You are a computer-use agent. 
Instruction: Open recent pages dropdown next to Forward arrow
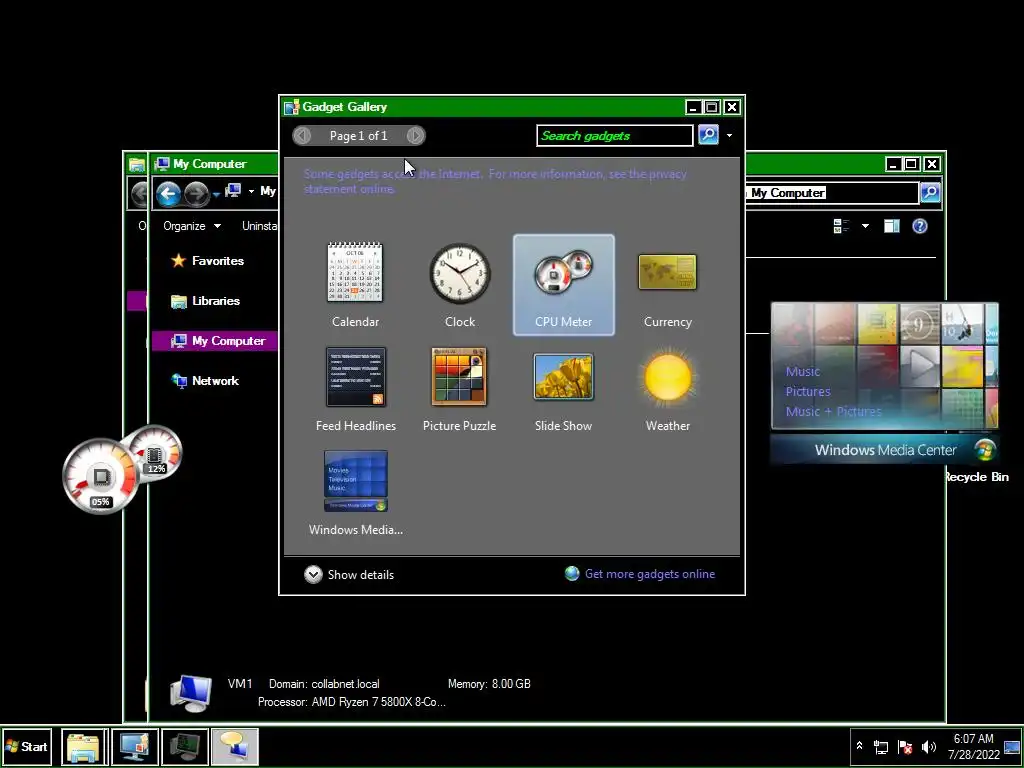click(217, 194)
